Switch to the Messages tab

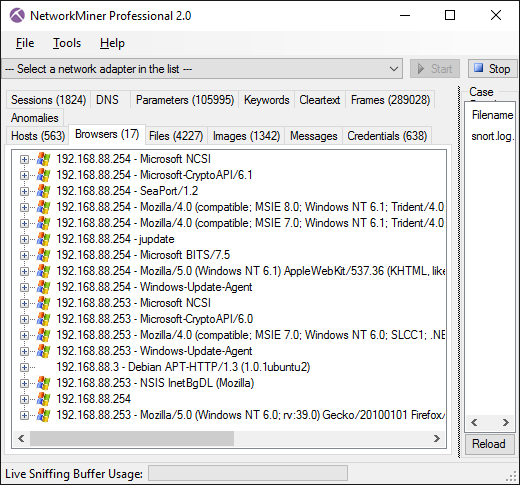[314, 136]
